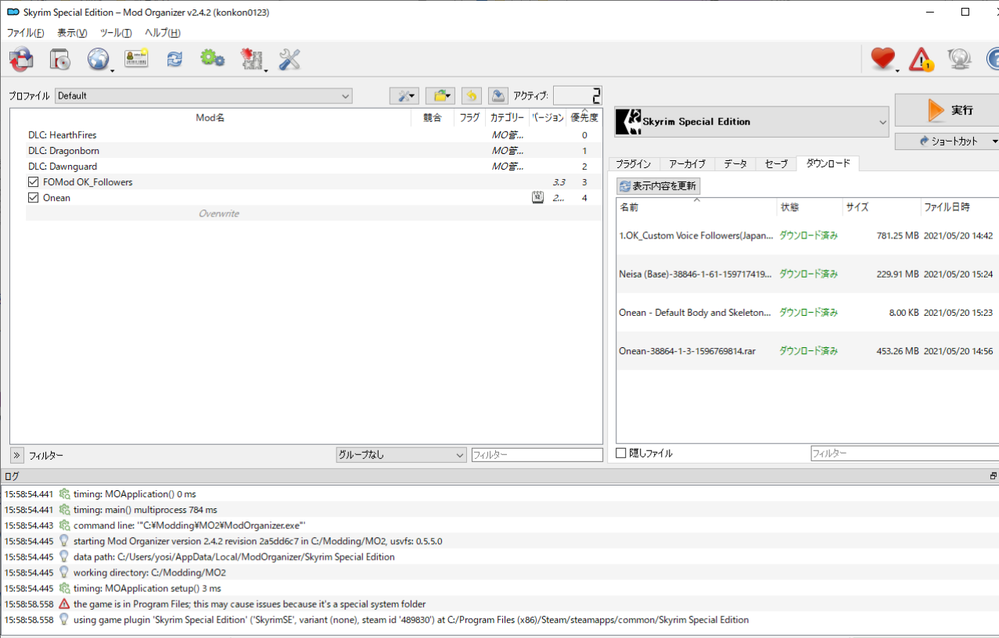Viewport: 999px width, 638px height.
Task: Open the green gears executables icon
Action: click(x=212, y=60)
